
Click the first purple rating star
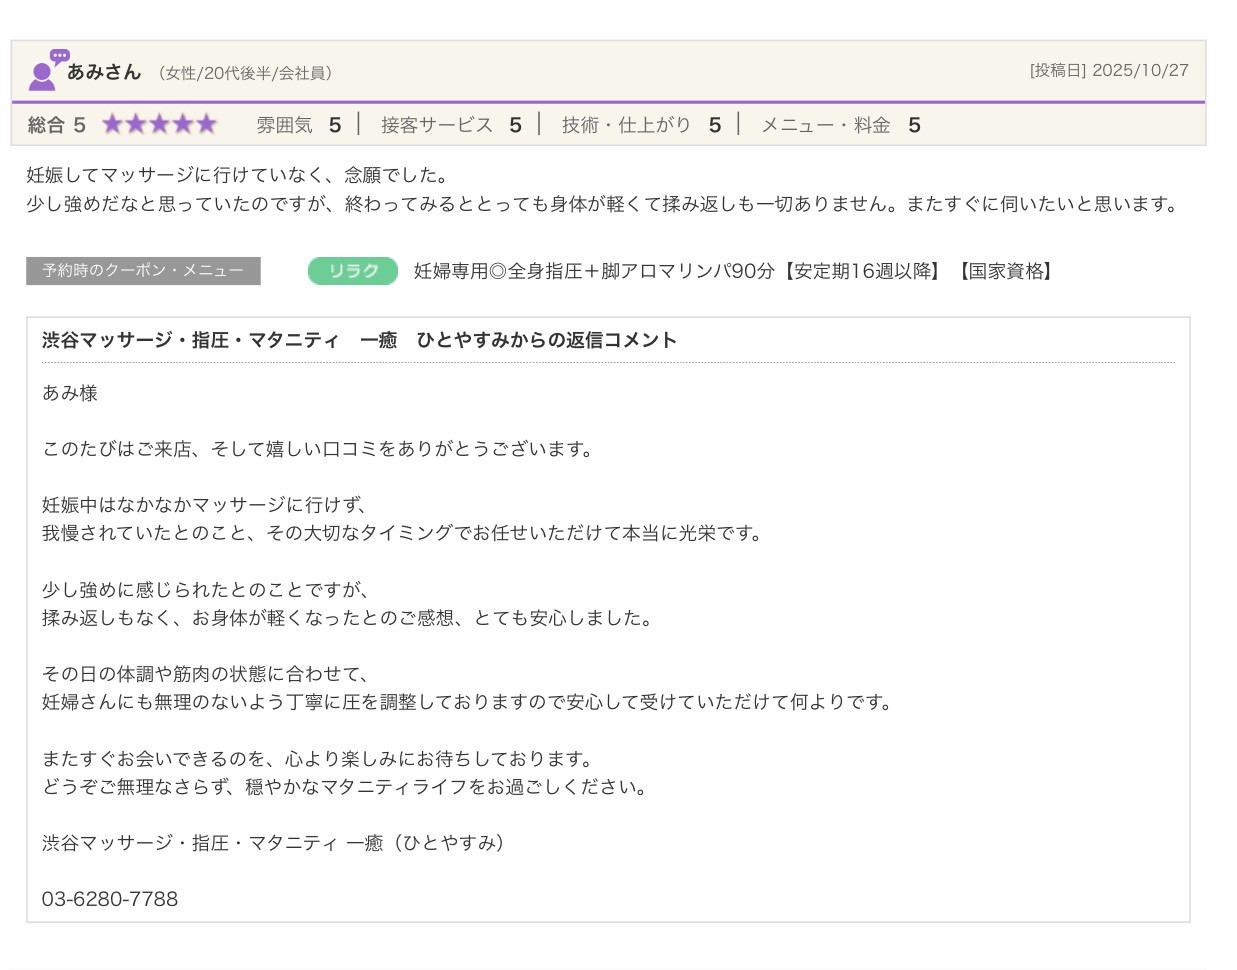[x=112, y=124]
